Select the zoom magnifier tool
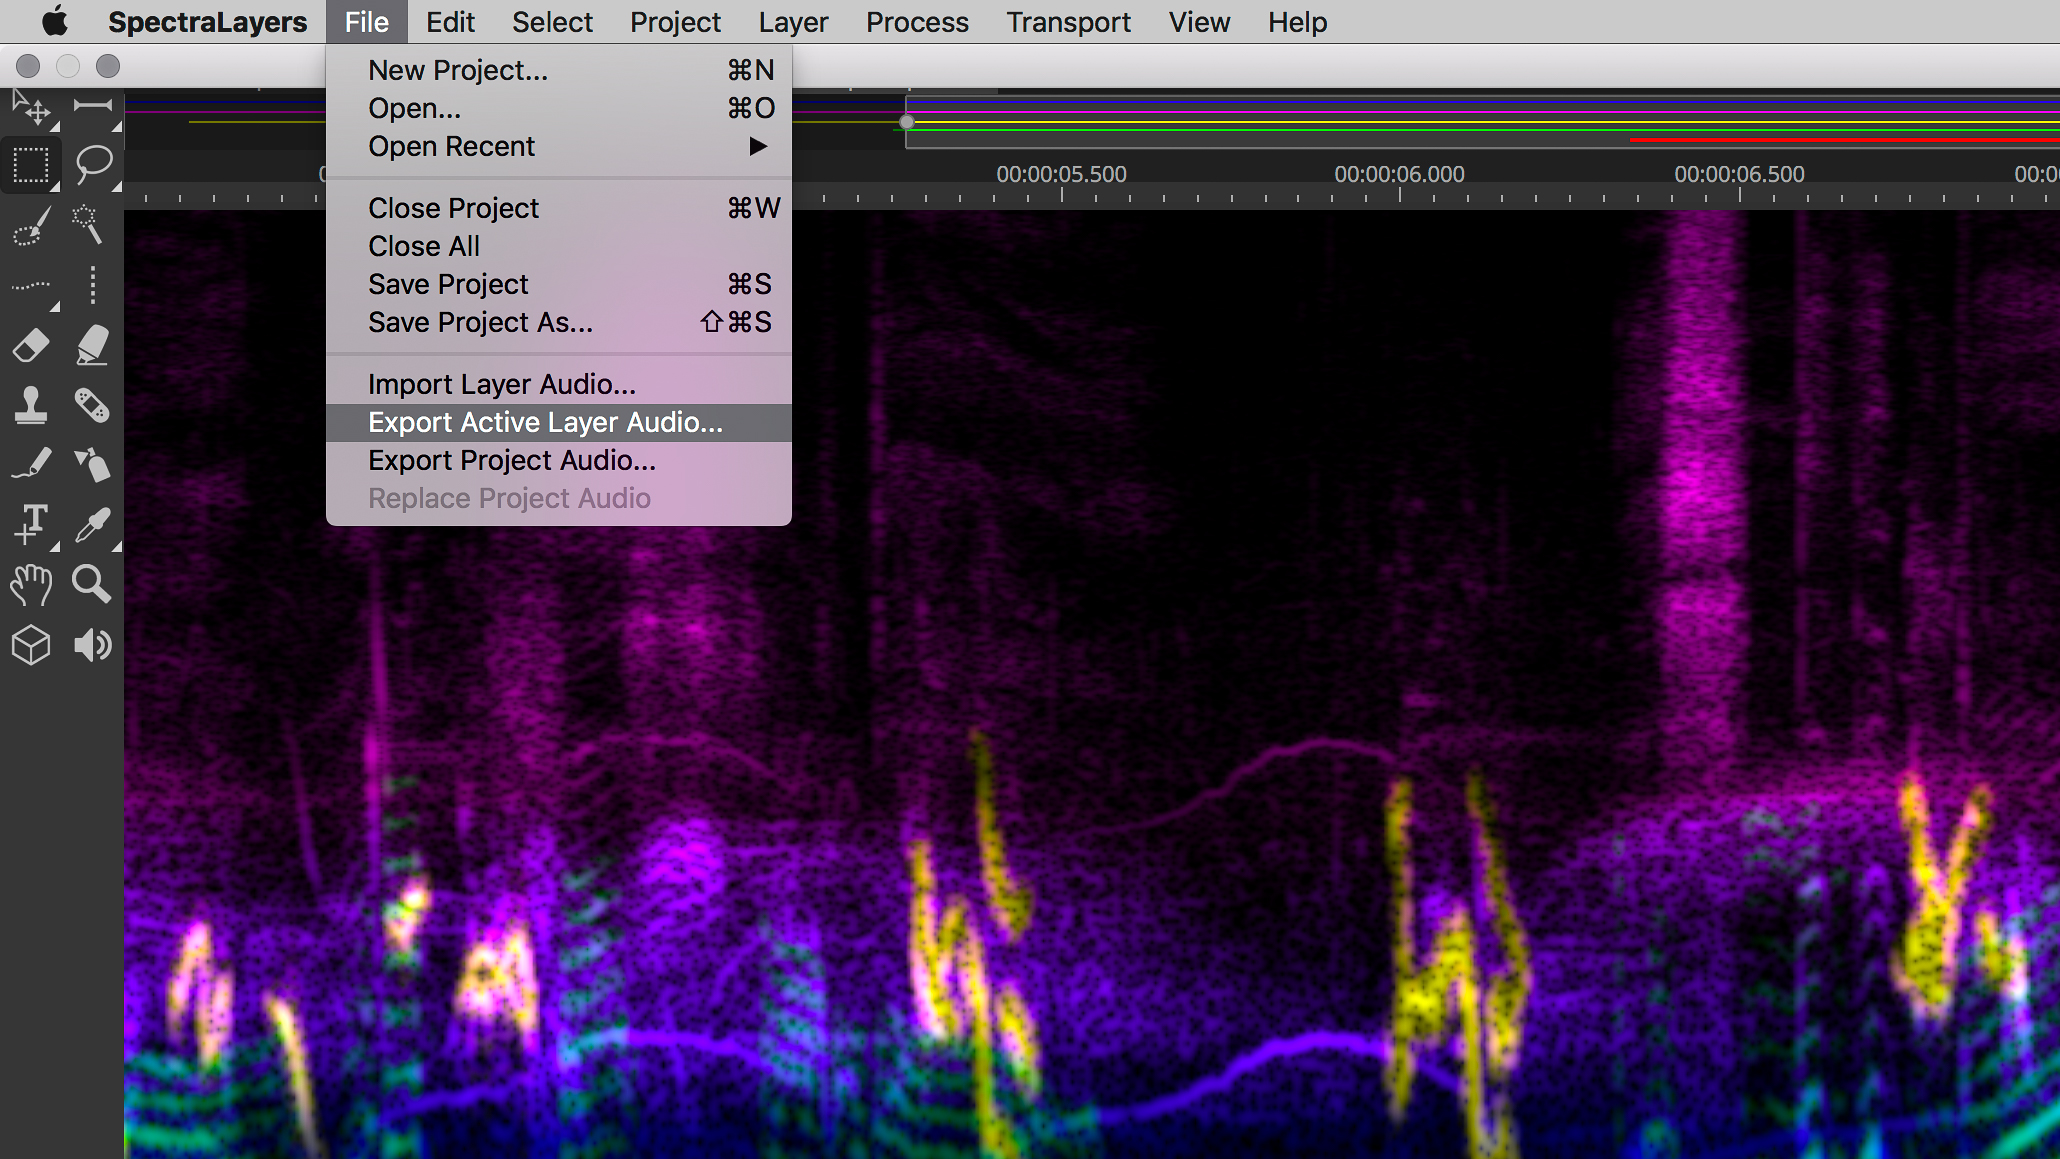 (93, 585)
